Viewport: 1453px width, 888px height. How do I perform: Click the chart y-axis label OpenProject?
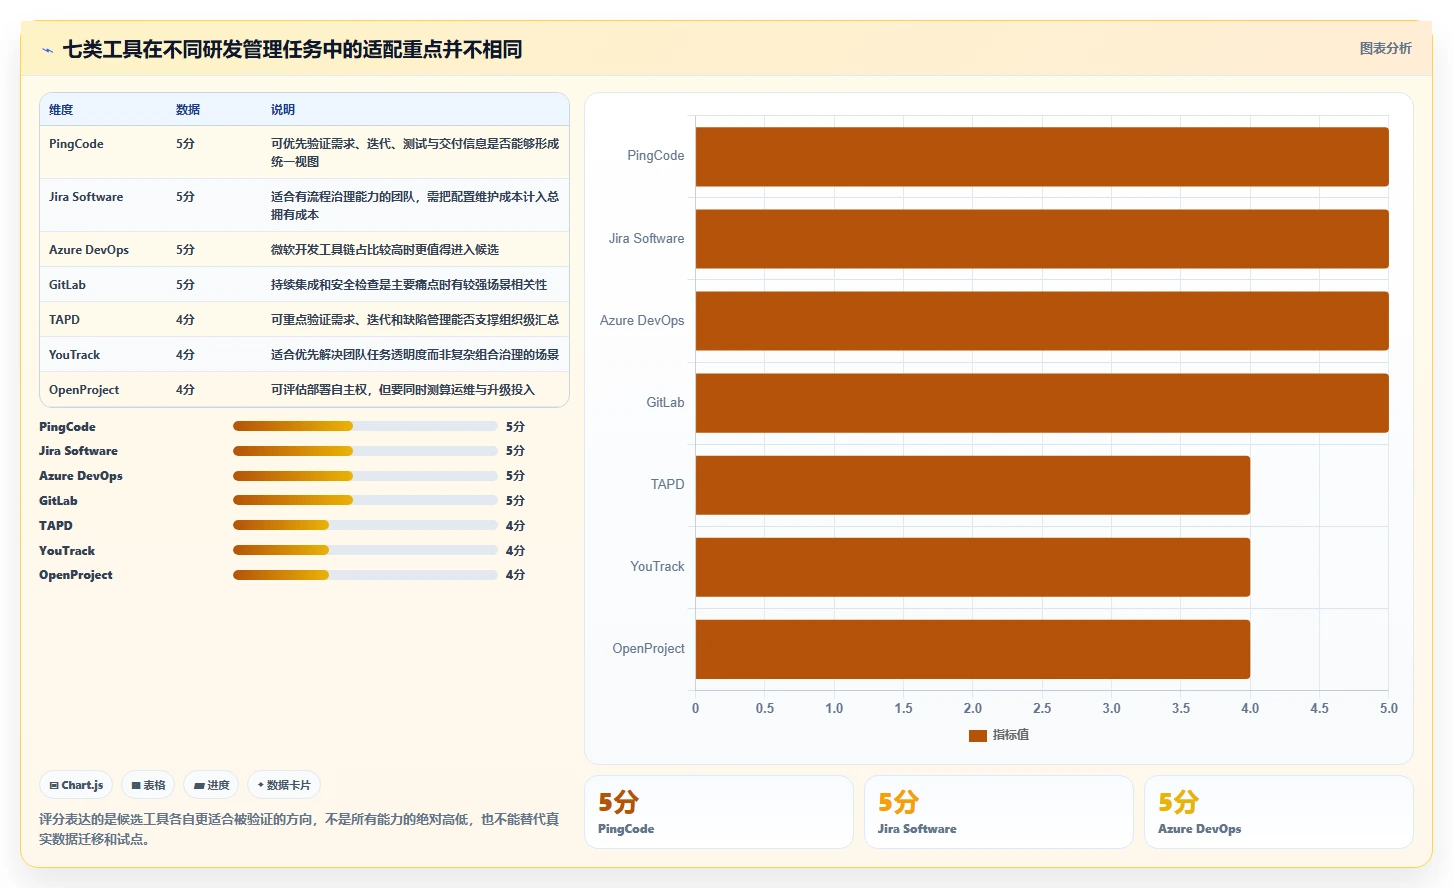click(x=648, y=649)
